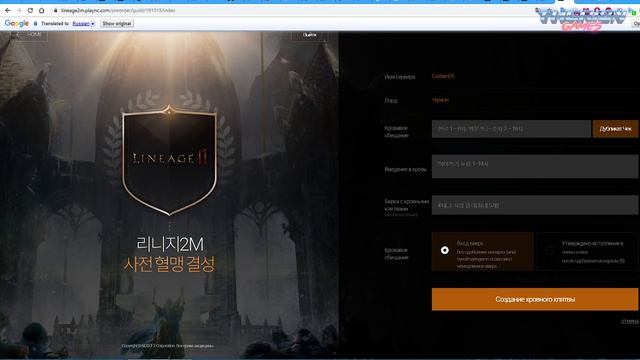Click the padlock icon in the address bar
Screen dimensions: 640x360
[x=56, y=10]
